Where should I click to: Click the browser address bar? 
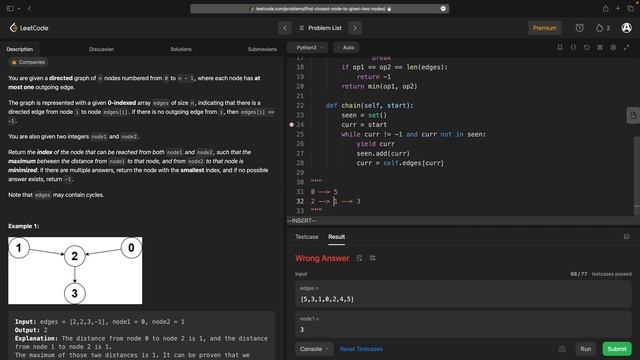(x=320, y=9)
